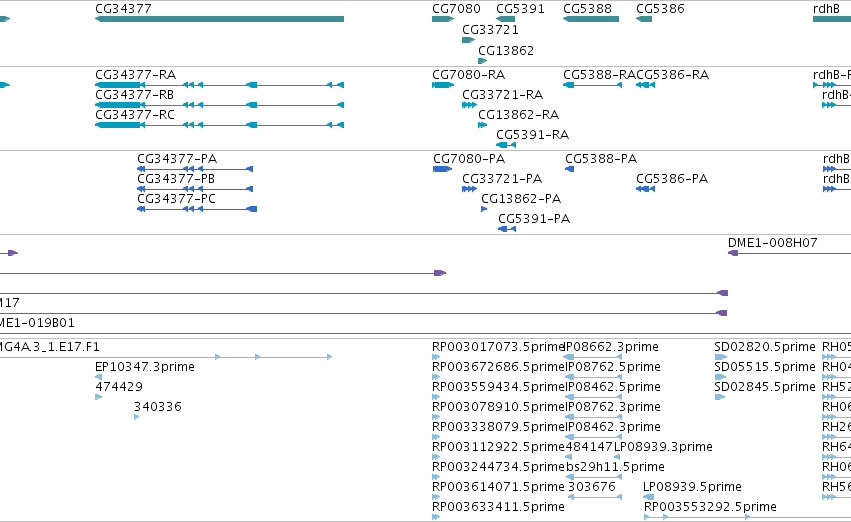851x522 pixels.
Task: Select the LP08939.5prime EST label
Action: (693, 487)
